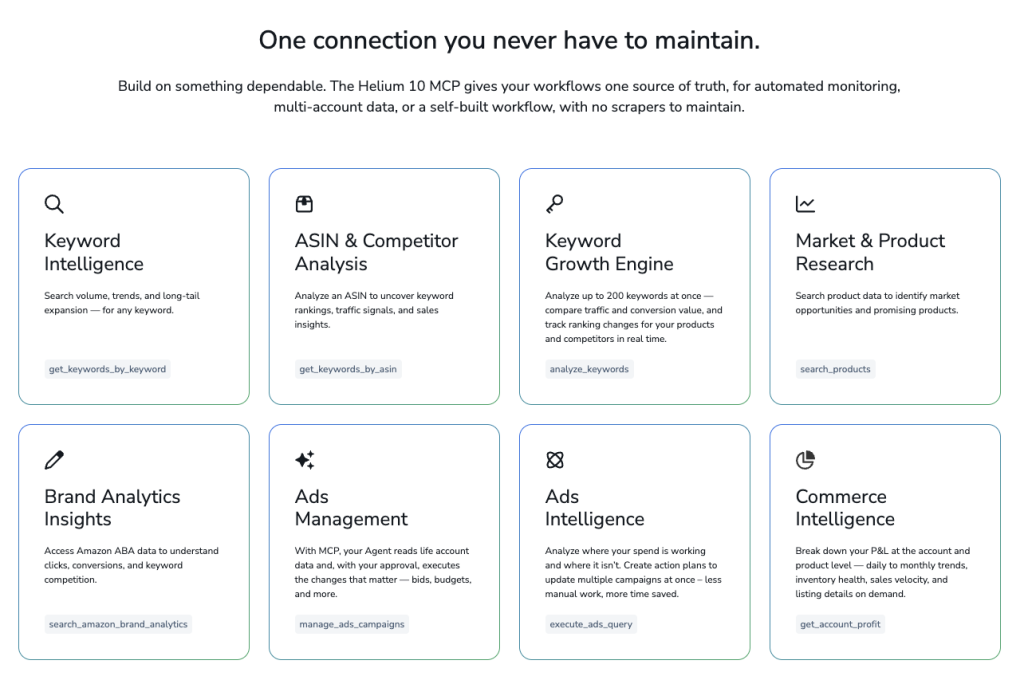
Task: Click the line chart Market & Product Research icon
Action: 805,204
